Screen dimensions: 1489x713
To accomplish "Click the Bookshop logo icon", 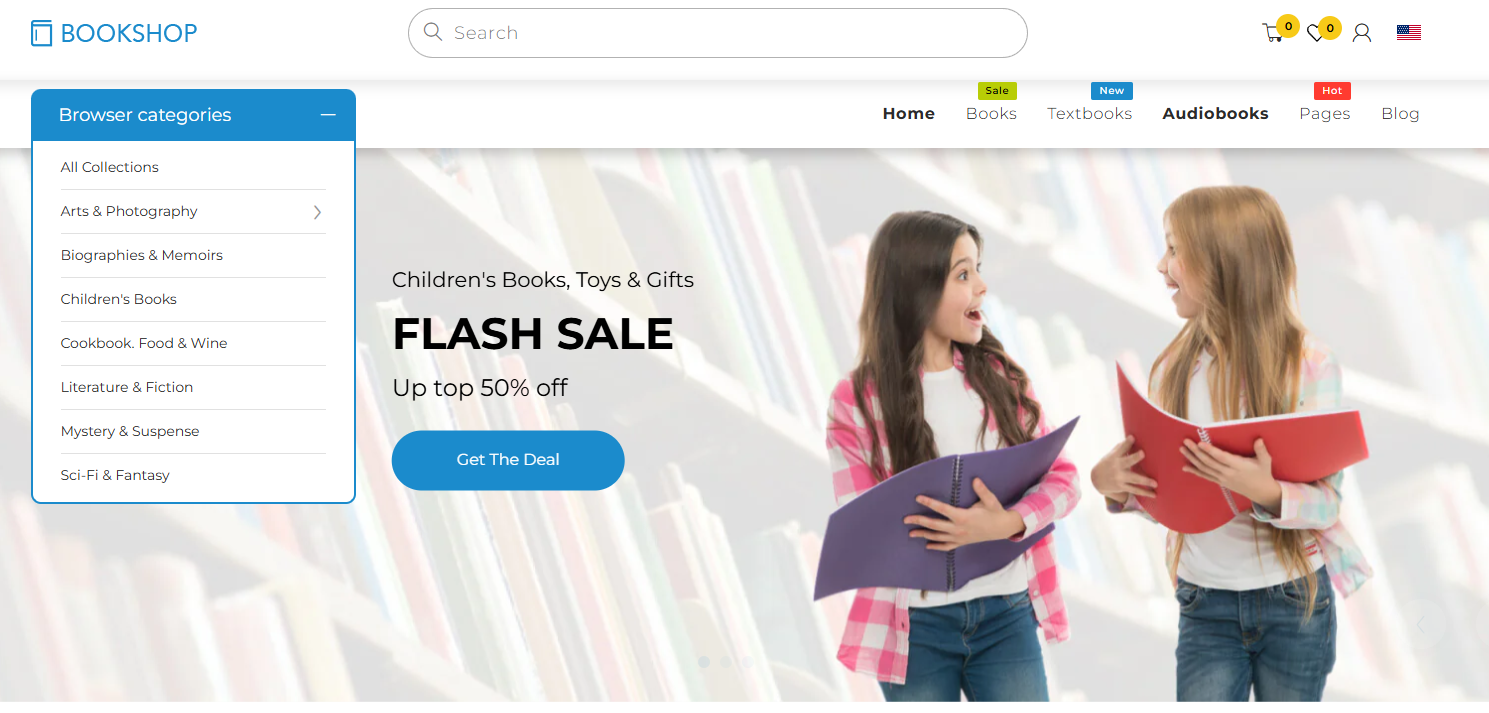I will coord(41,33).
